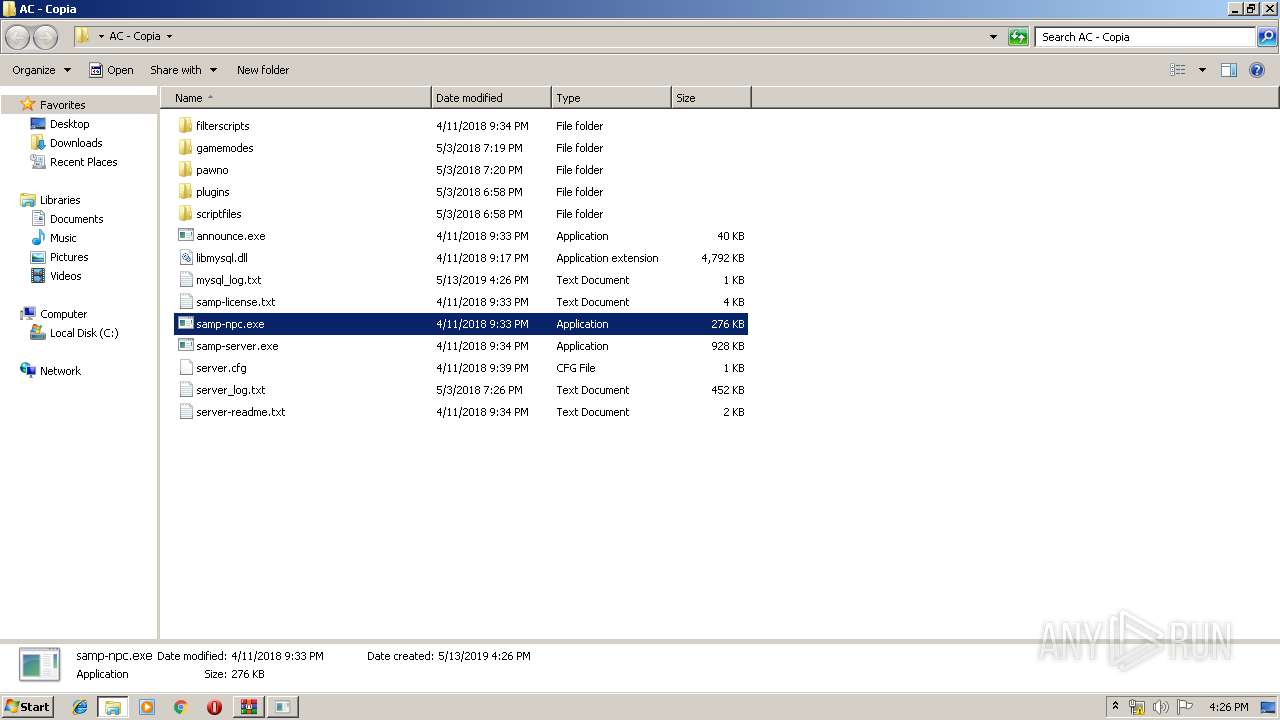1280x720 pixels.
Task: Sort by the Size column header
Action: (711, 98)
